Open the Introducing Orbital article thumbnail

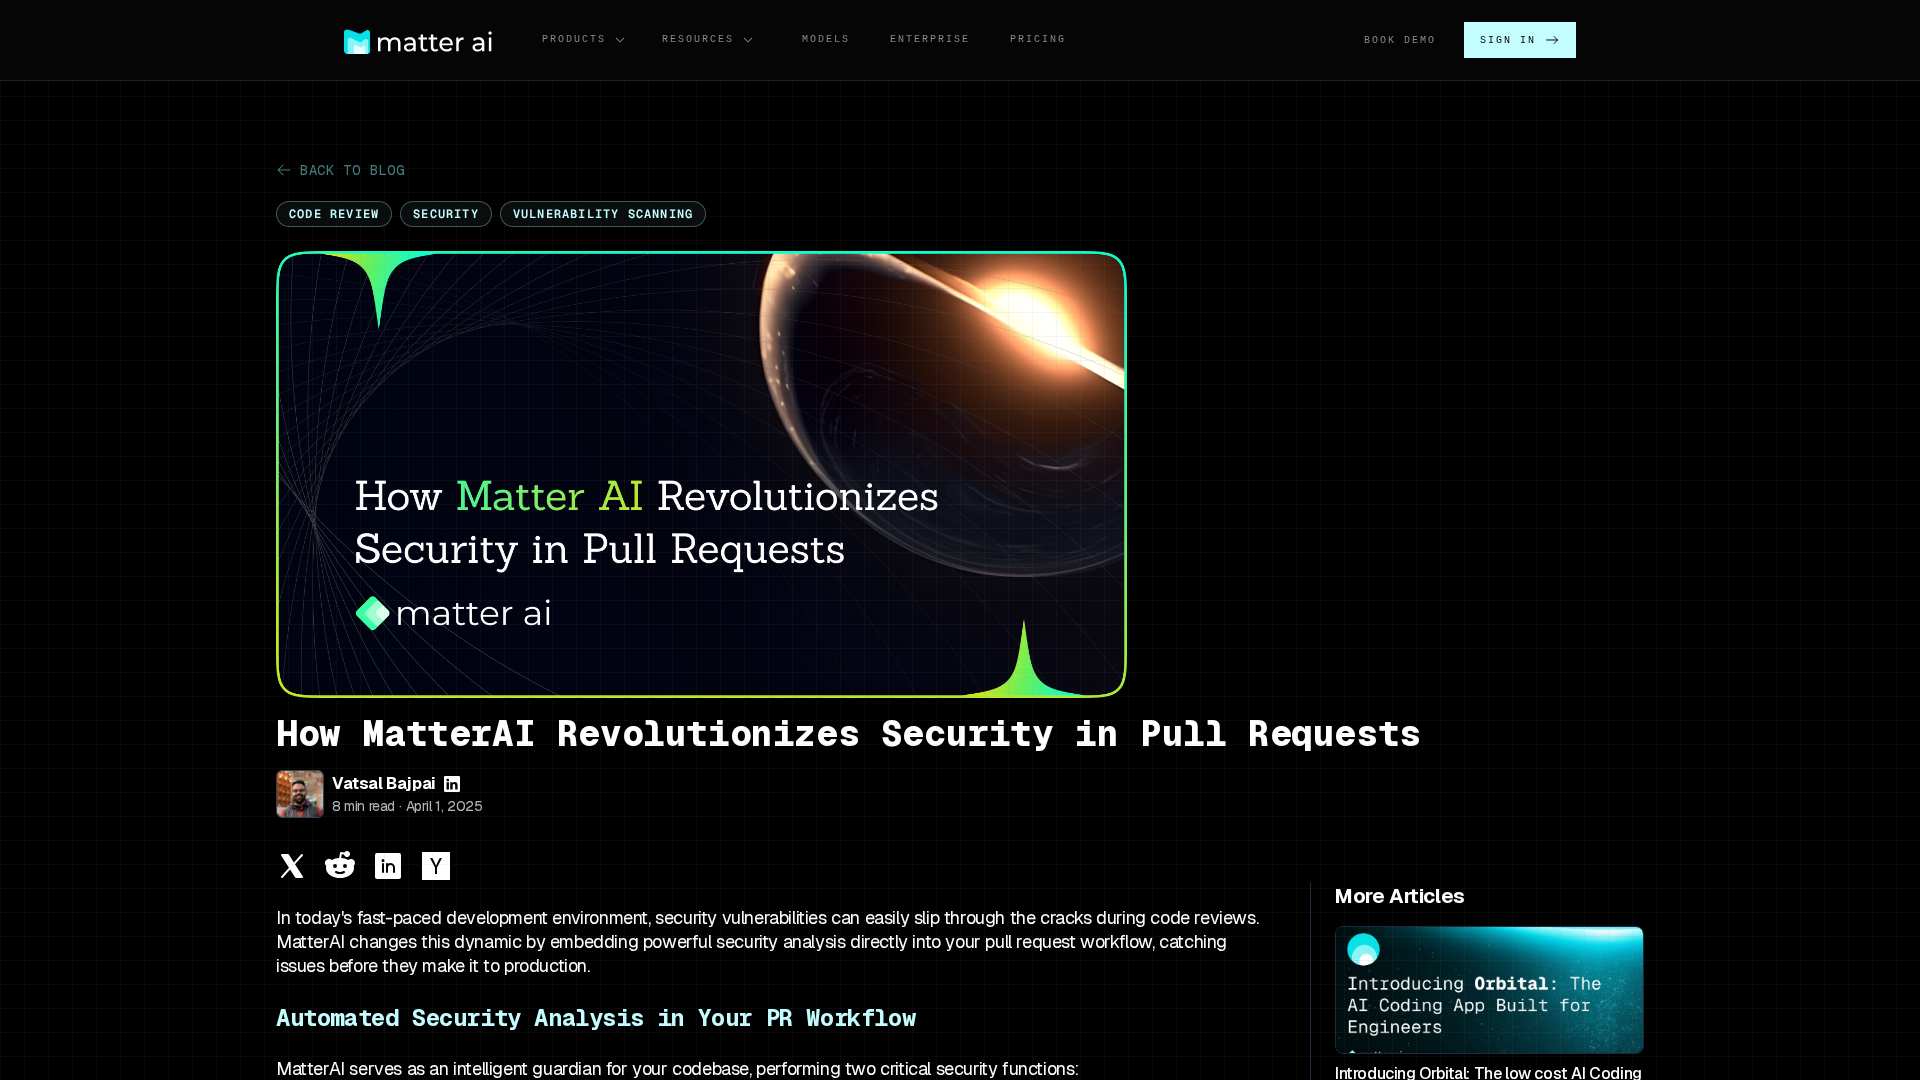pos(1488,990)
